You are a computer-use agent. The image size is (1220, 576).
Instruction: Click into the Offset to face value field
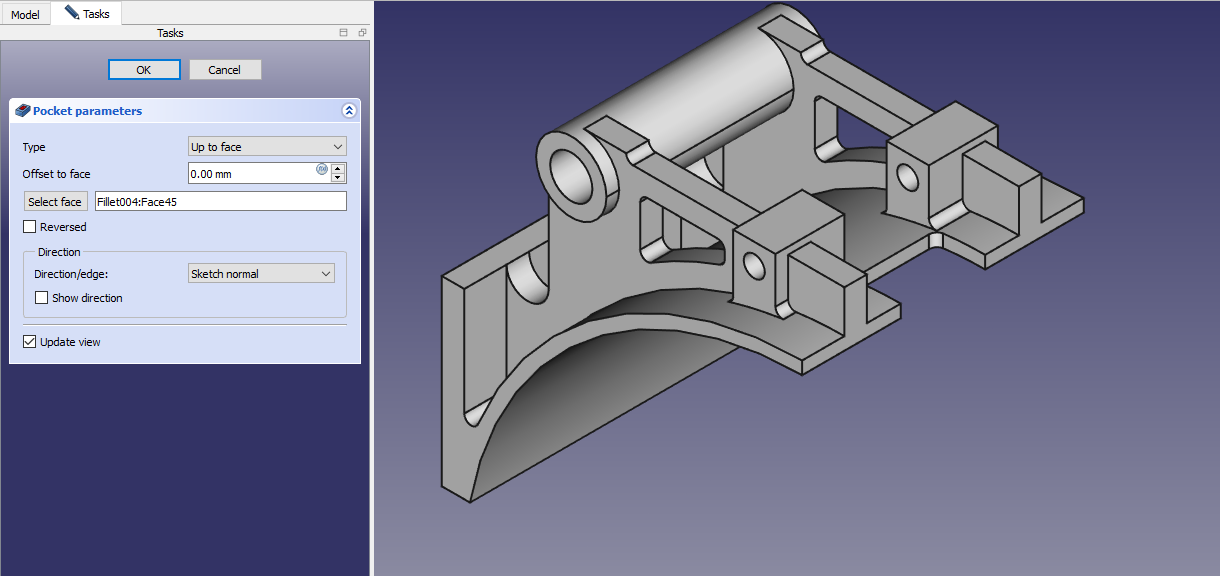(x=252, y=173)
